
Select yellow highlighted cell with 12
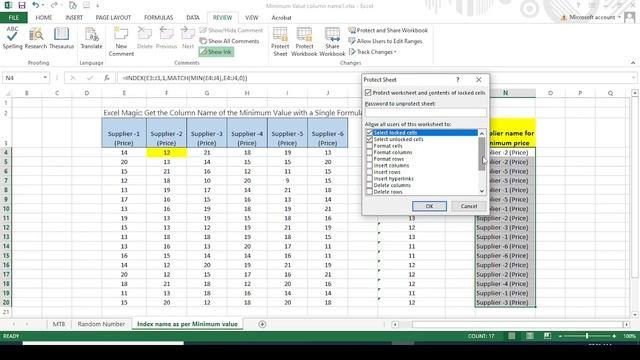tap(166, 153)
